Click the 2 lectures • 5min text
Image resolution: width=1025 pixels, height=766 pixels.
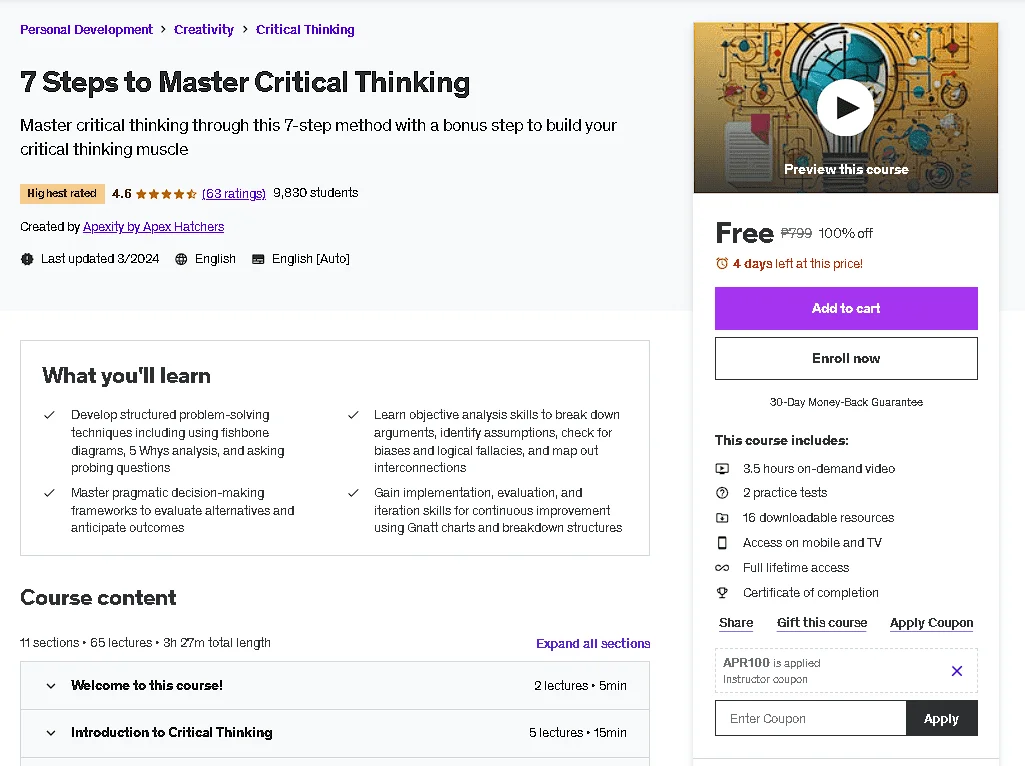pyautogui.click(x=580, y=686)
